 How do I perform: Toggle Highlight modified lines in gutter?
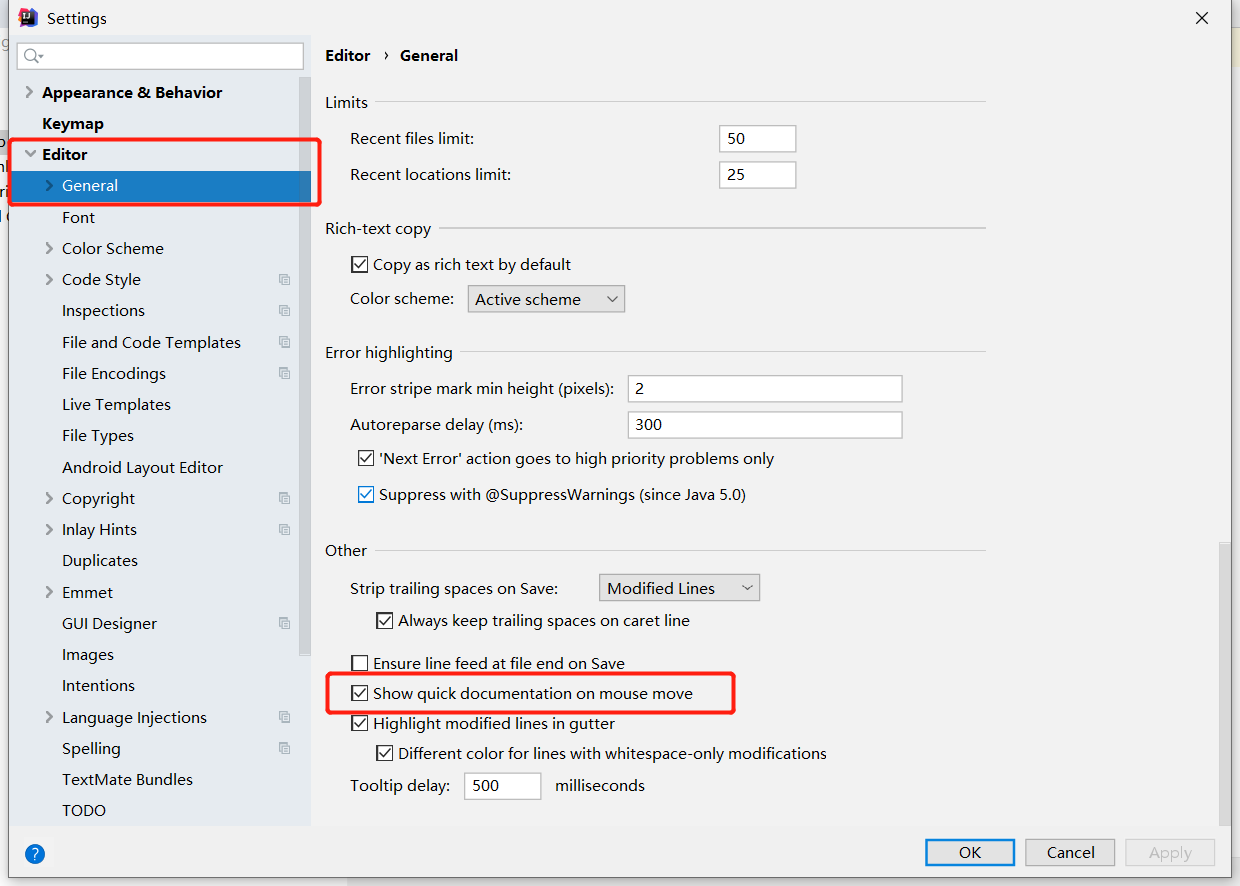[x=360, y=723]
